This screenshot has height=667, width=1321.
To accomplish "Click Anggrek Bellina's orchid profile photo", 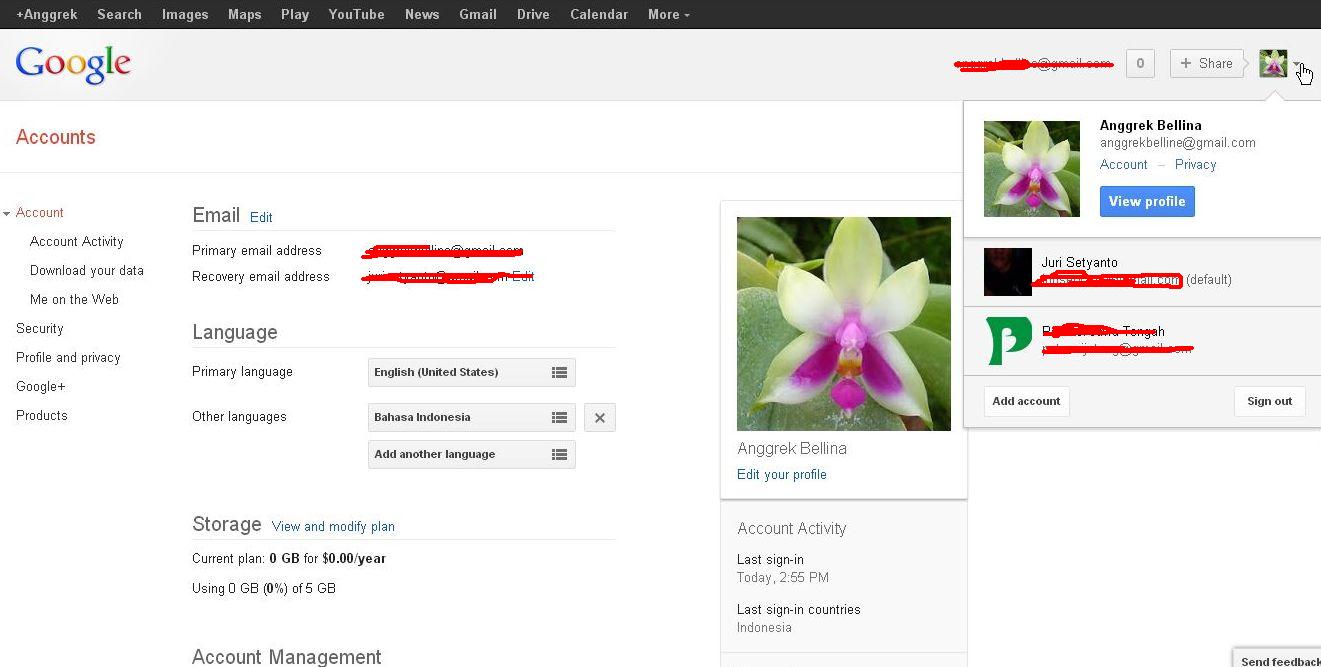I will (x=1031, y=168).
